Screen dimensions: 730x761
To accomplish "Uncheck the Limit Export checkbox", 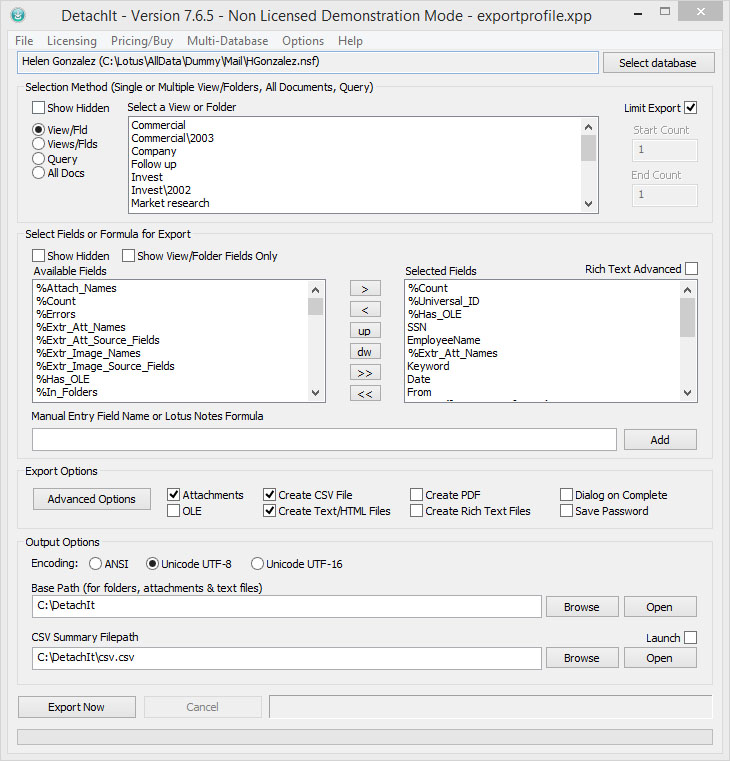I will [x=691, y=108].
